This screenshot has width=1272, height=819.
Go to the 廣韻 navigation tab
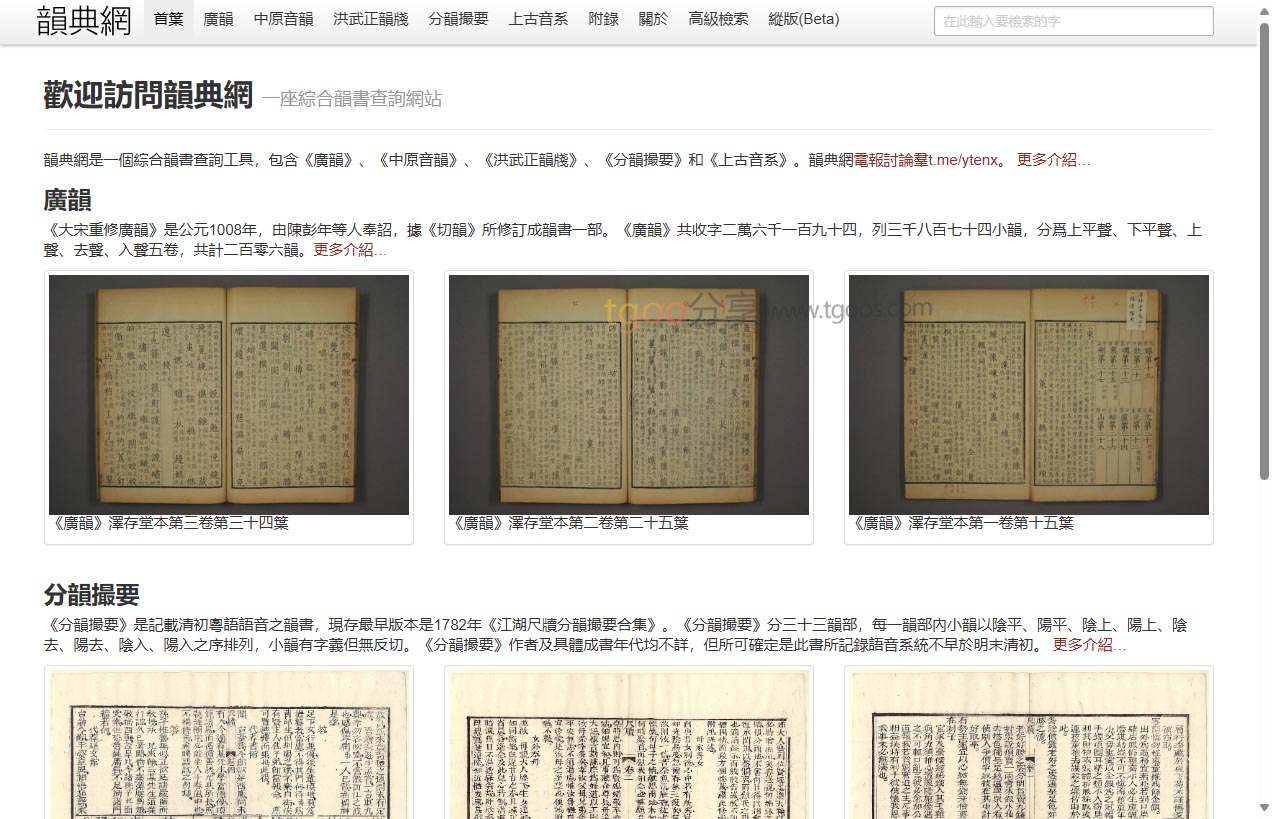pyautogui.click(x=218, y=19)
